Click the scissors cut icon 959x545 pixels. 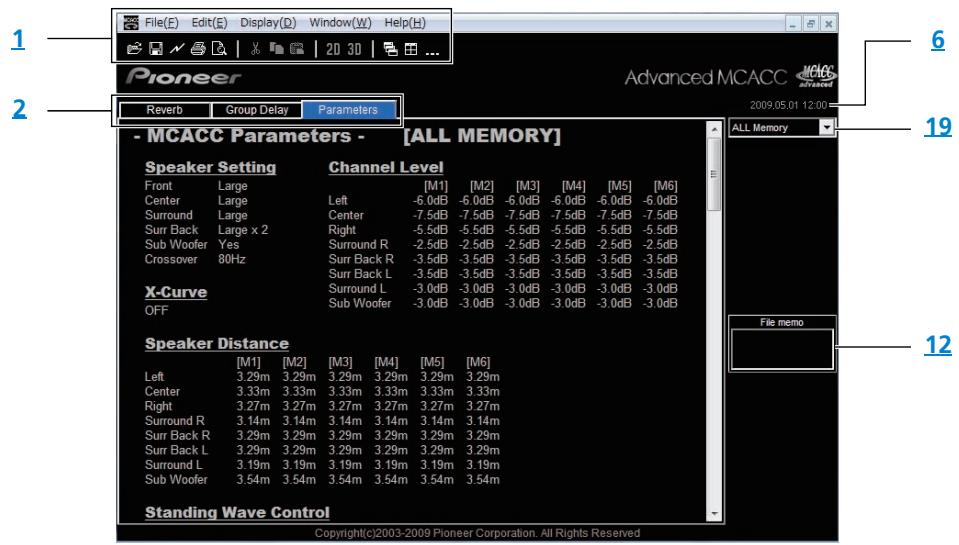(x=255, y=48)
